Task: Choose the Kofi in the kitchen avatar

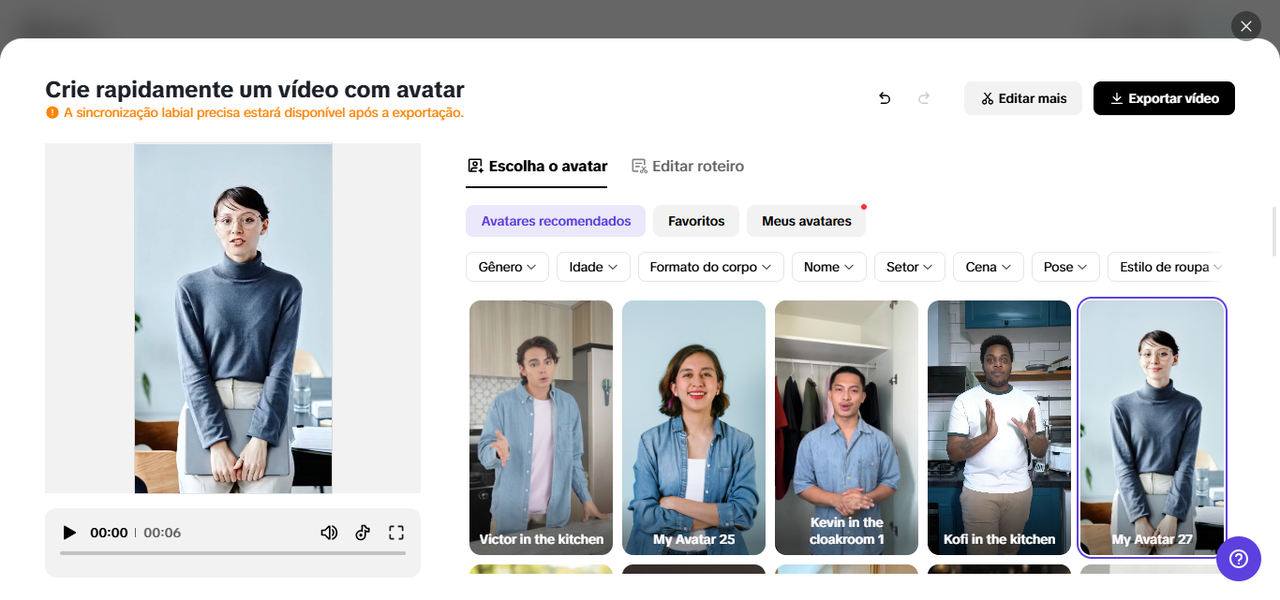Action: tap(999, 427)
